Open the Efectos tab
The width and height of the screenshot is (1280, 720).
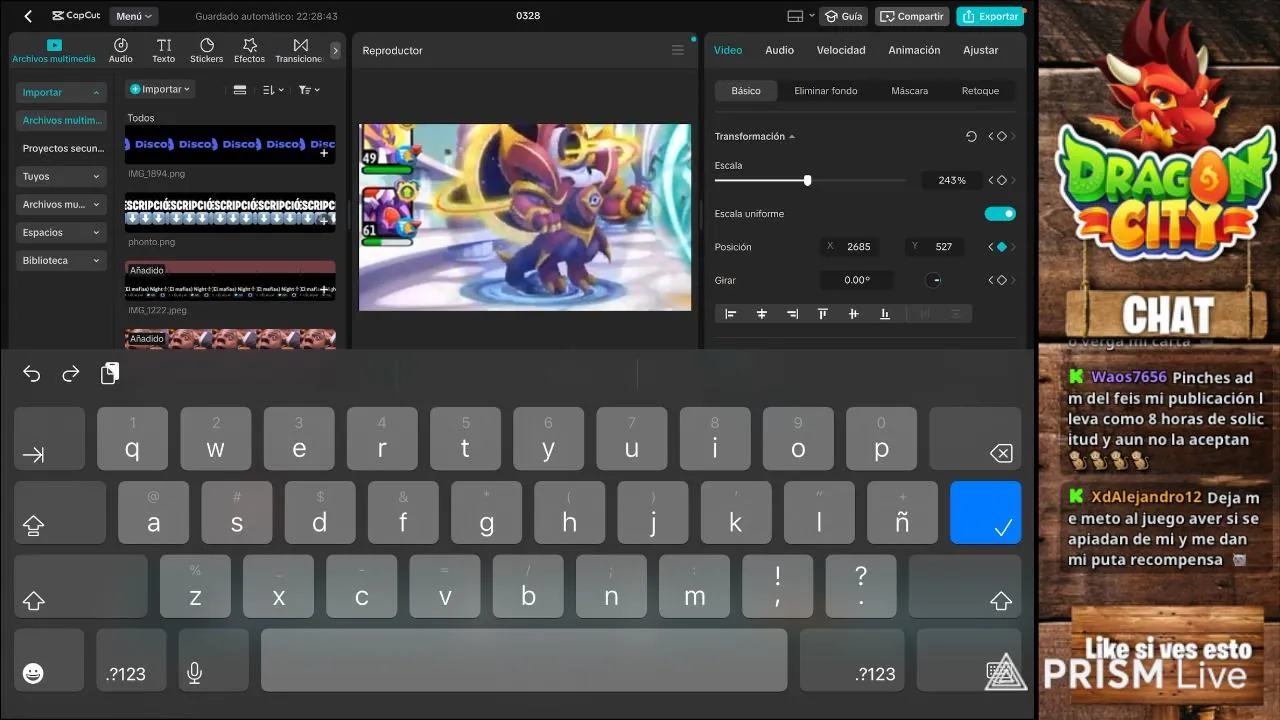[x=250, y=50]
